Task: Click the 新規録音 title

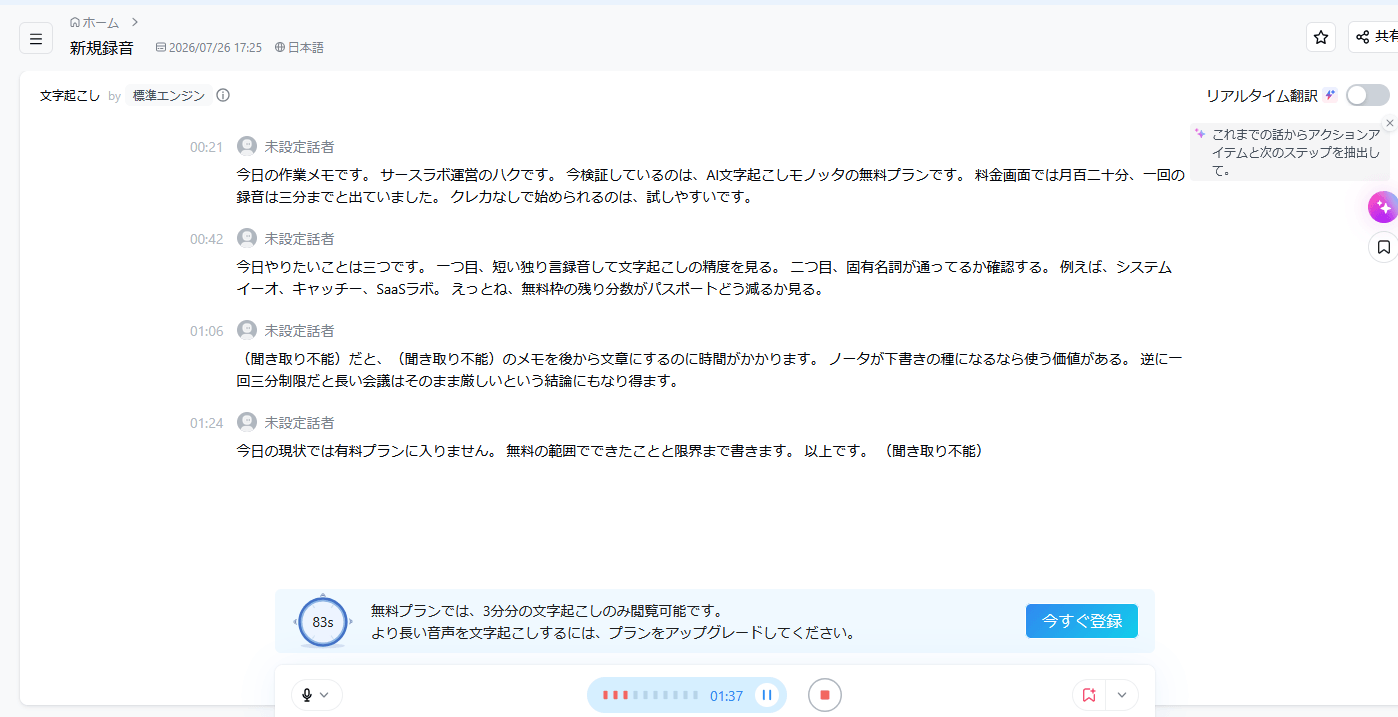Action: [101, 48]
